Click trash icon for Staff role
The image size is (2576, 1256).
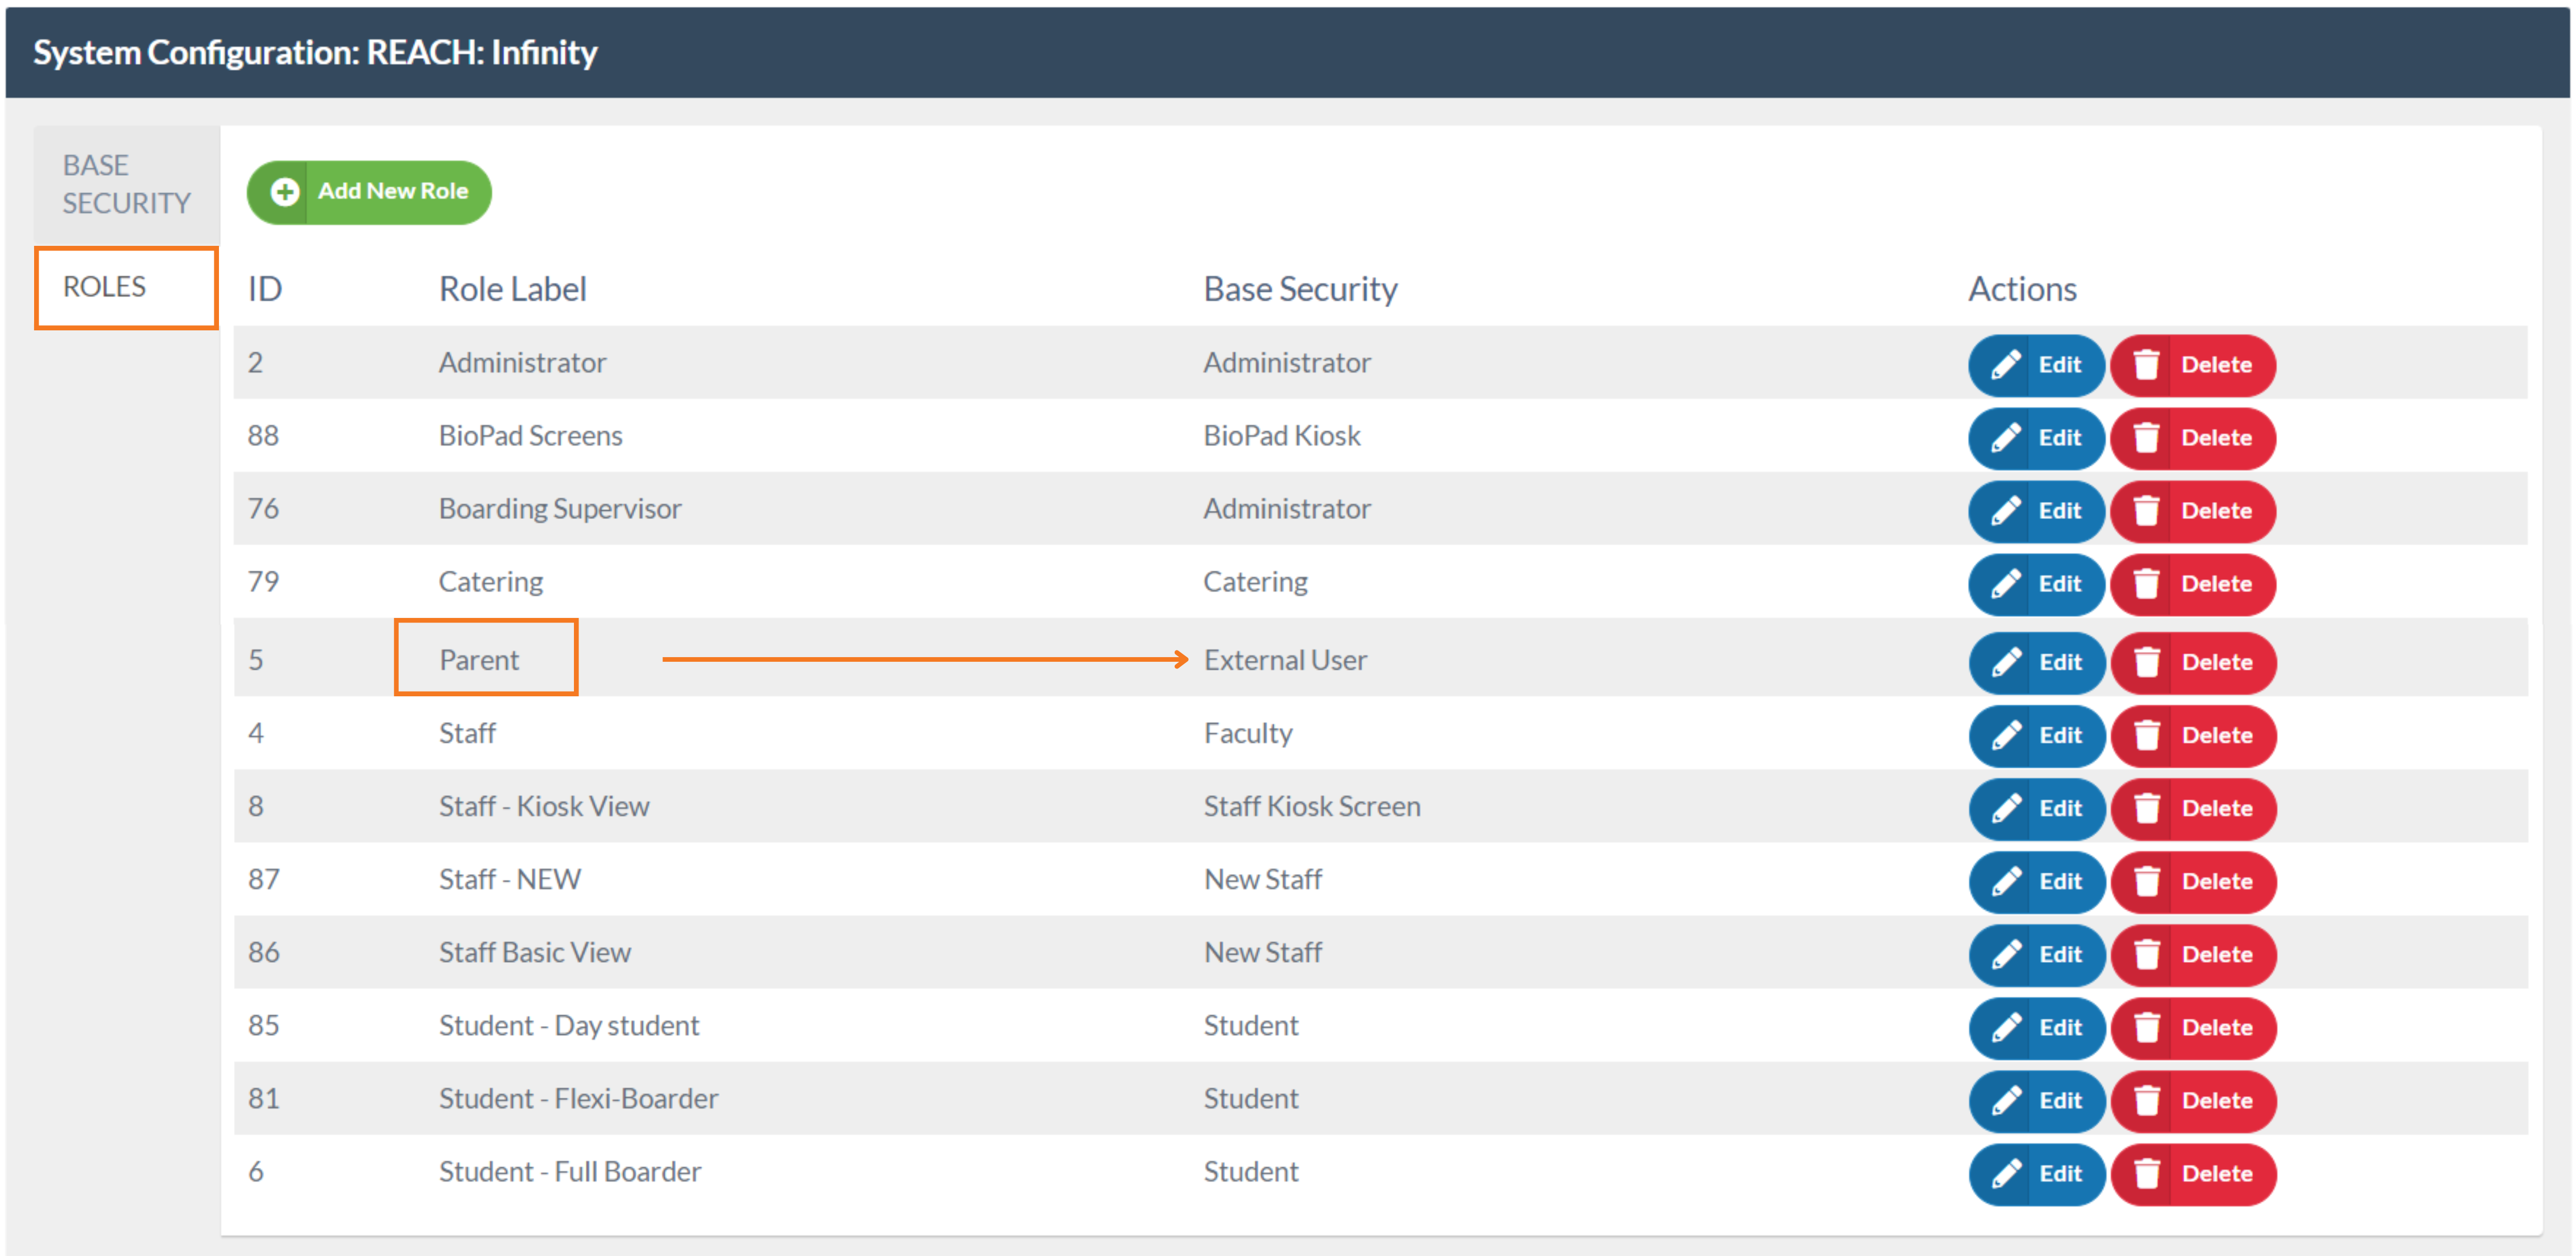2146,735
